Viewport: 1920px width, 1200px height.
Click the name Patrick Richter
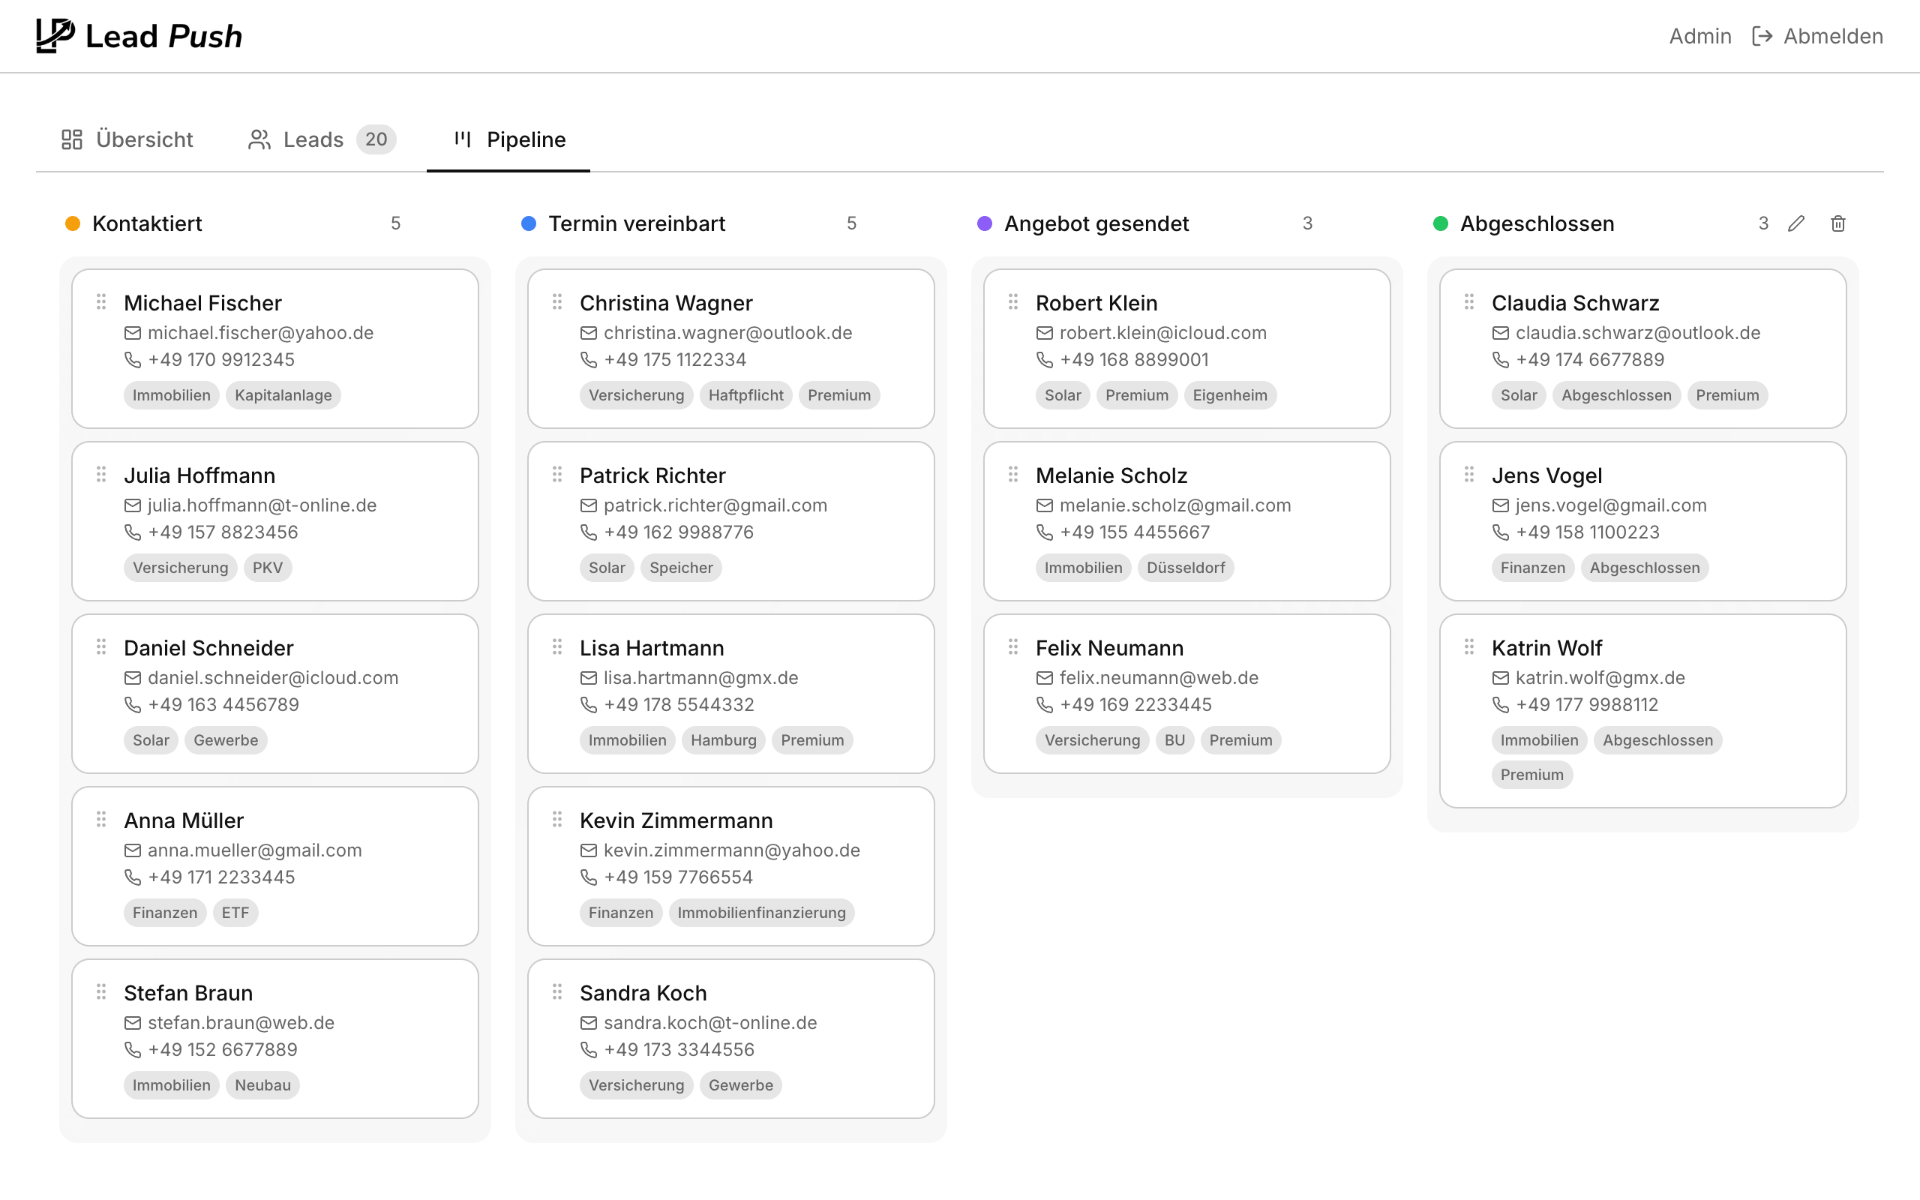(x=653, y=476)
